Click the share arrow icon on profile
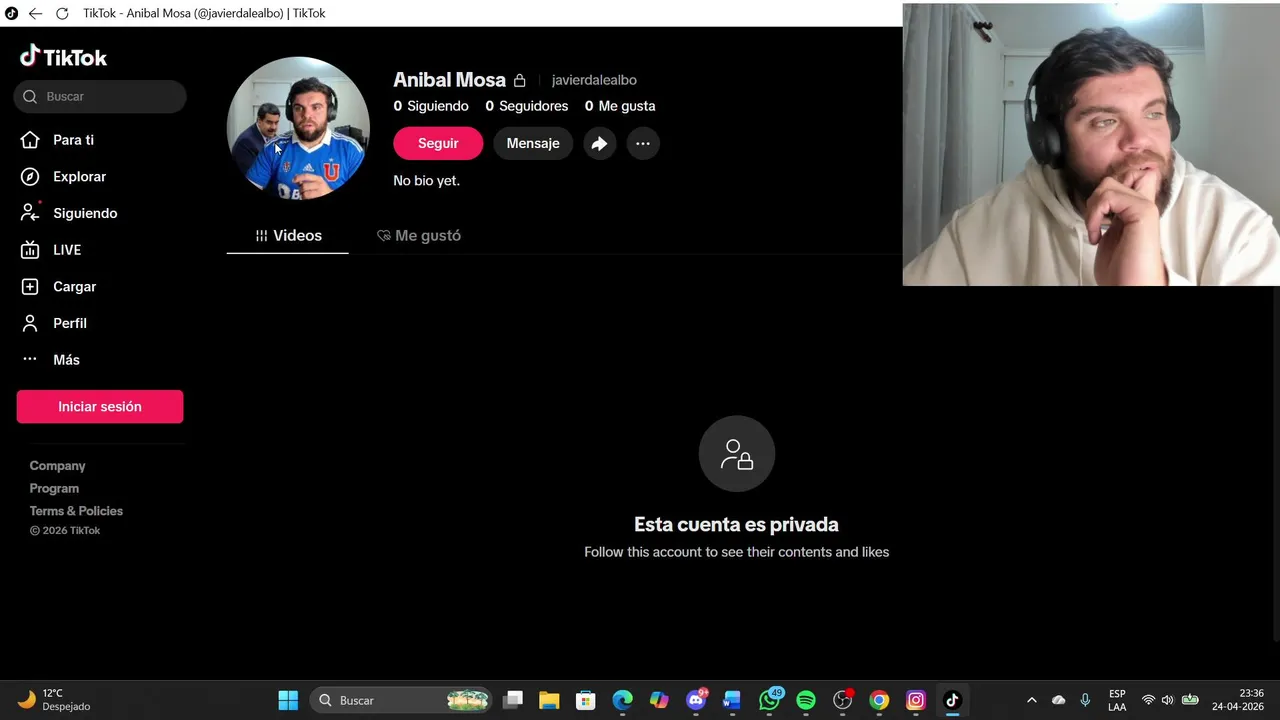The height and width of the screenshot is (720, 1280). click(599, 143)
